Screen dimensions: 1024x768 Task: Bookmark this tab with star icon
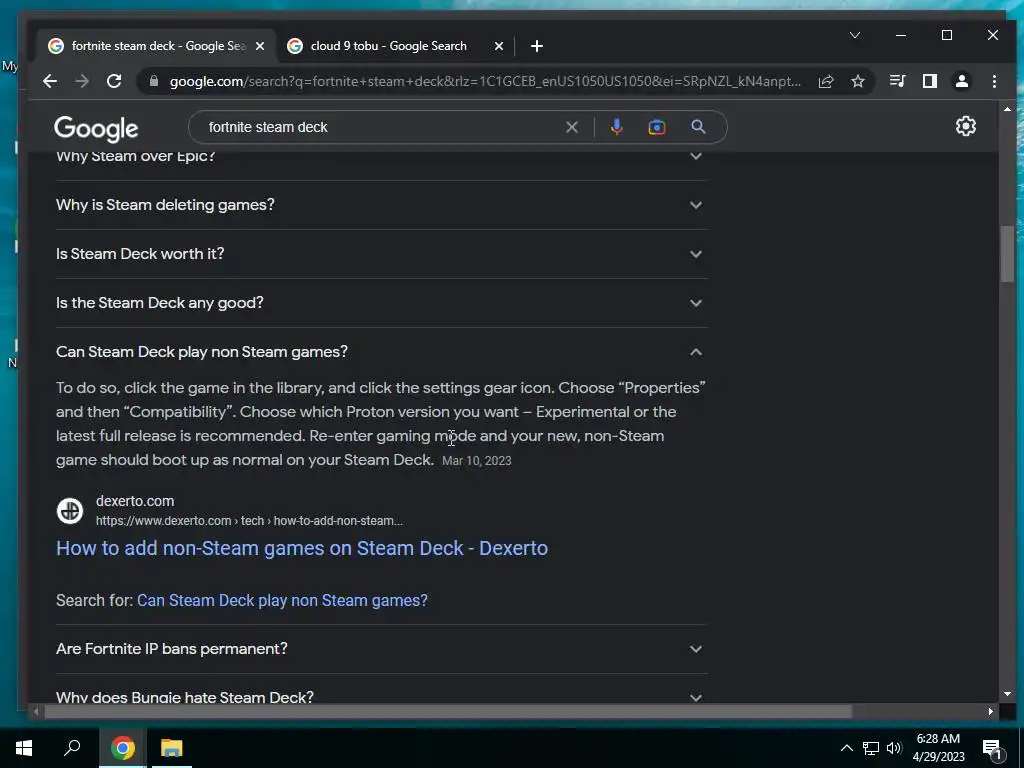858,81
